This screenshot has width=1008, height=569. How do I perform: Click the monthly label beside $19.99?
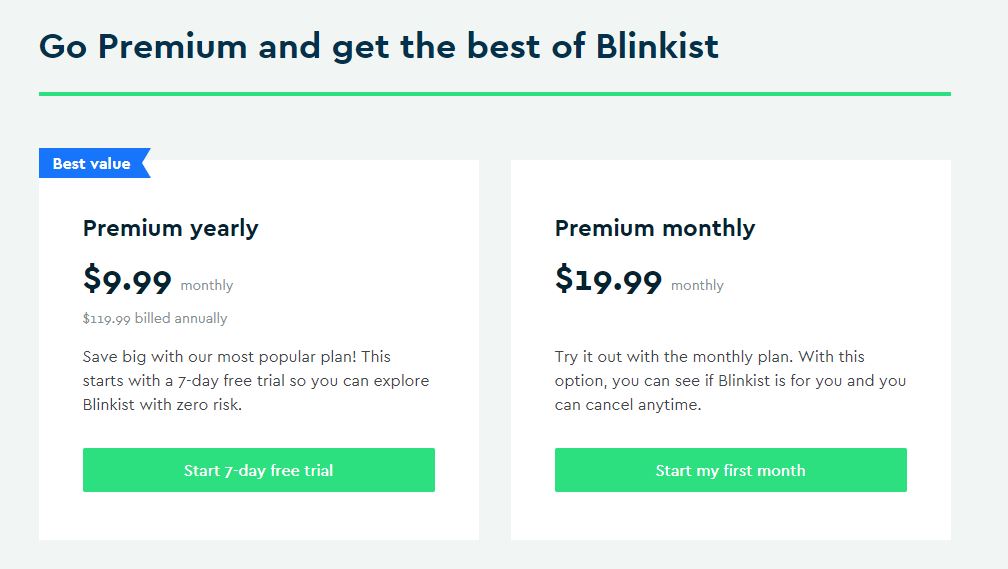coord(697,285)
